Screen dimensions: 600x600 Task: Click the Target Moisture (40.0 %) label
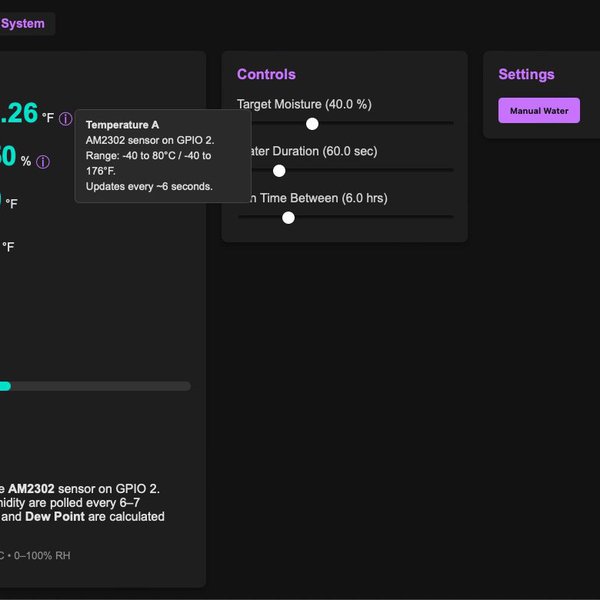(x=304, y=104)
